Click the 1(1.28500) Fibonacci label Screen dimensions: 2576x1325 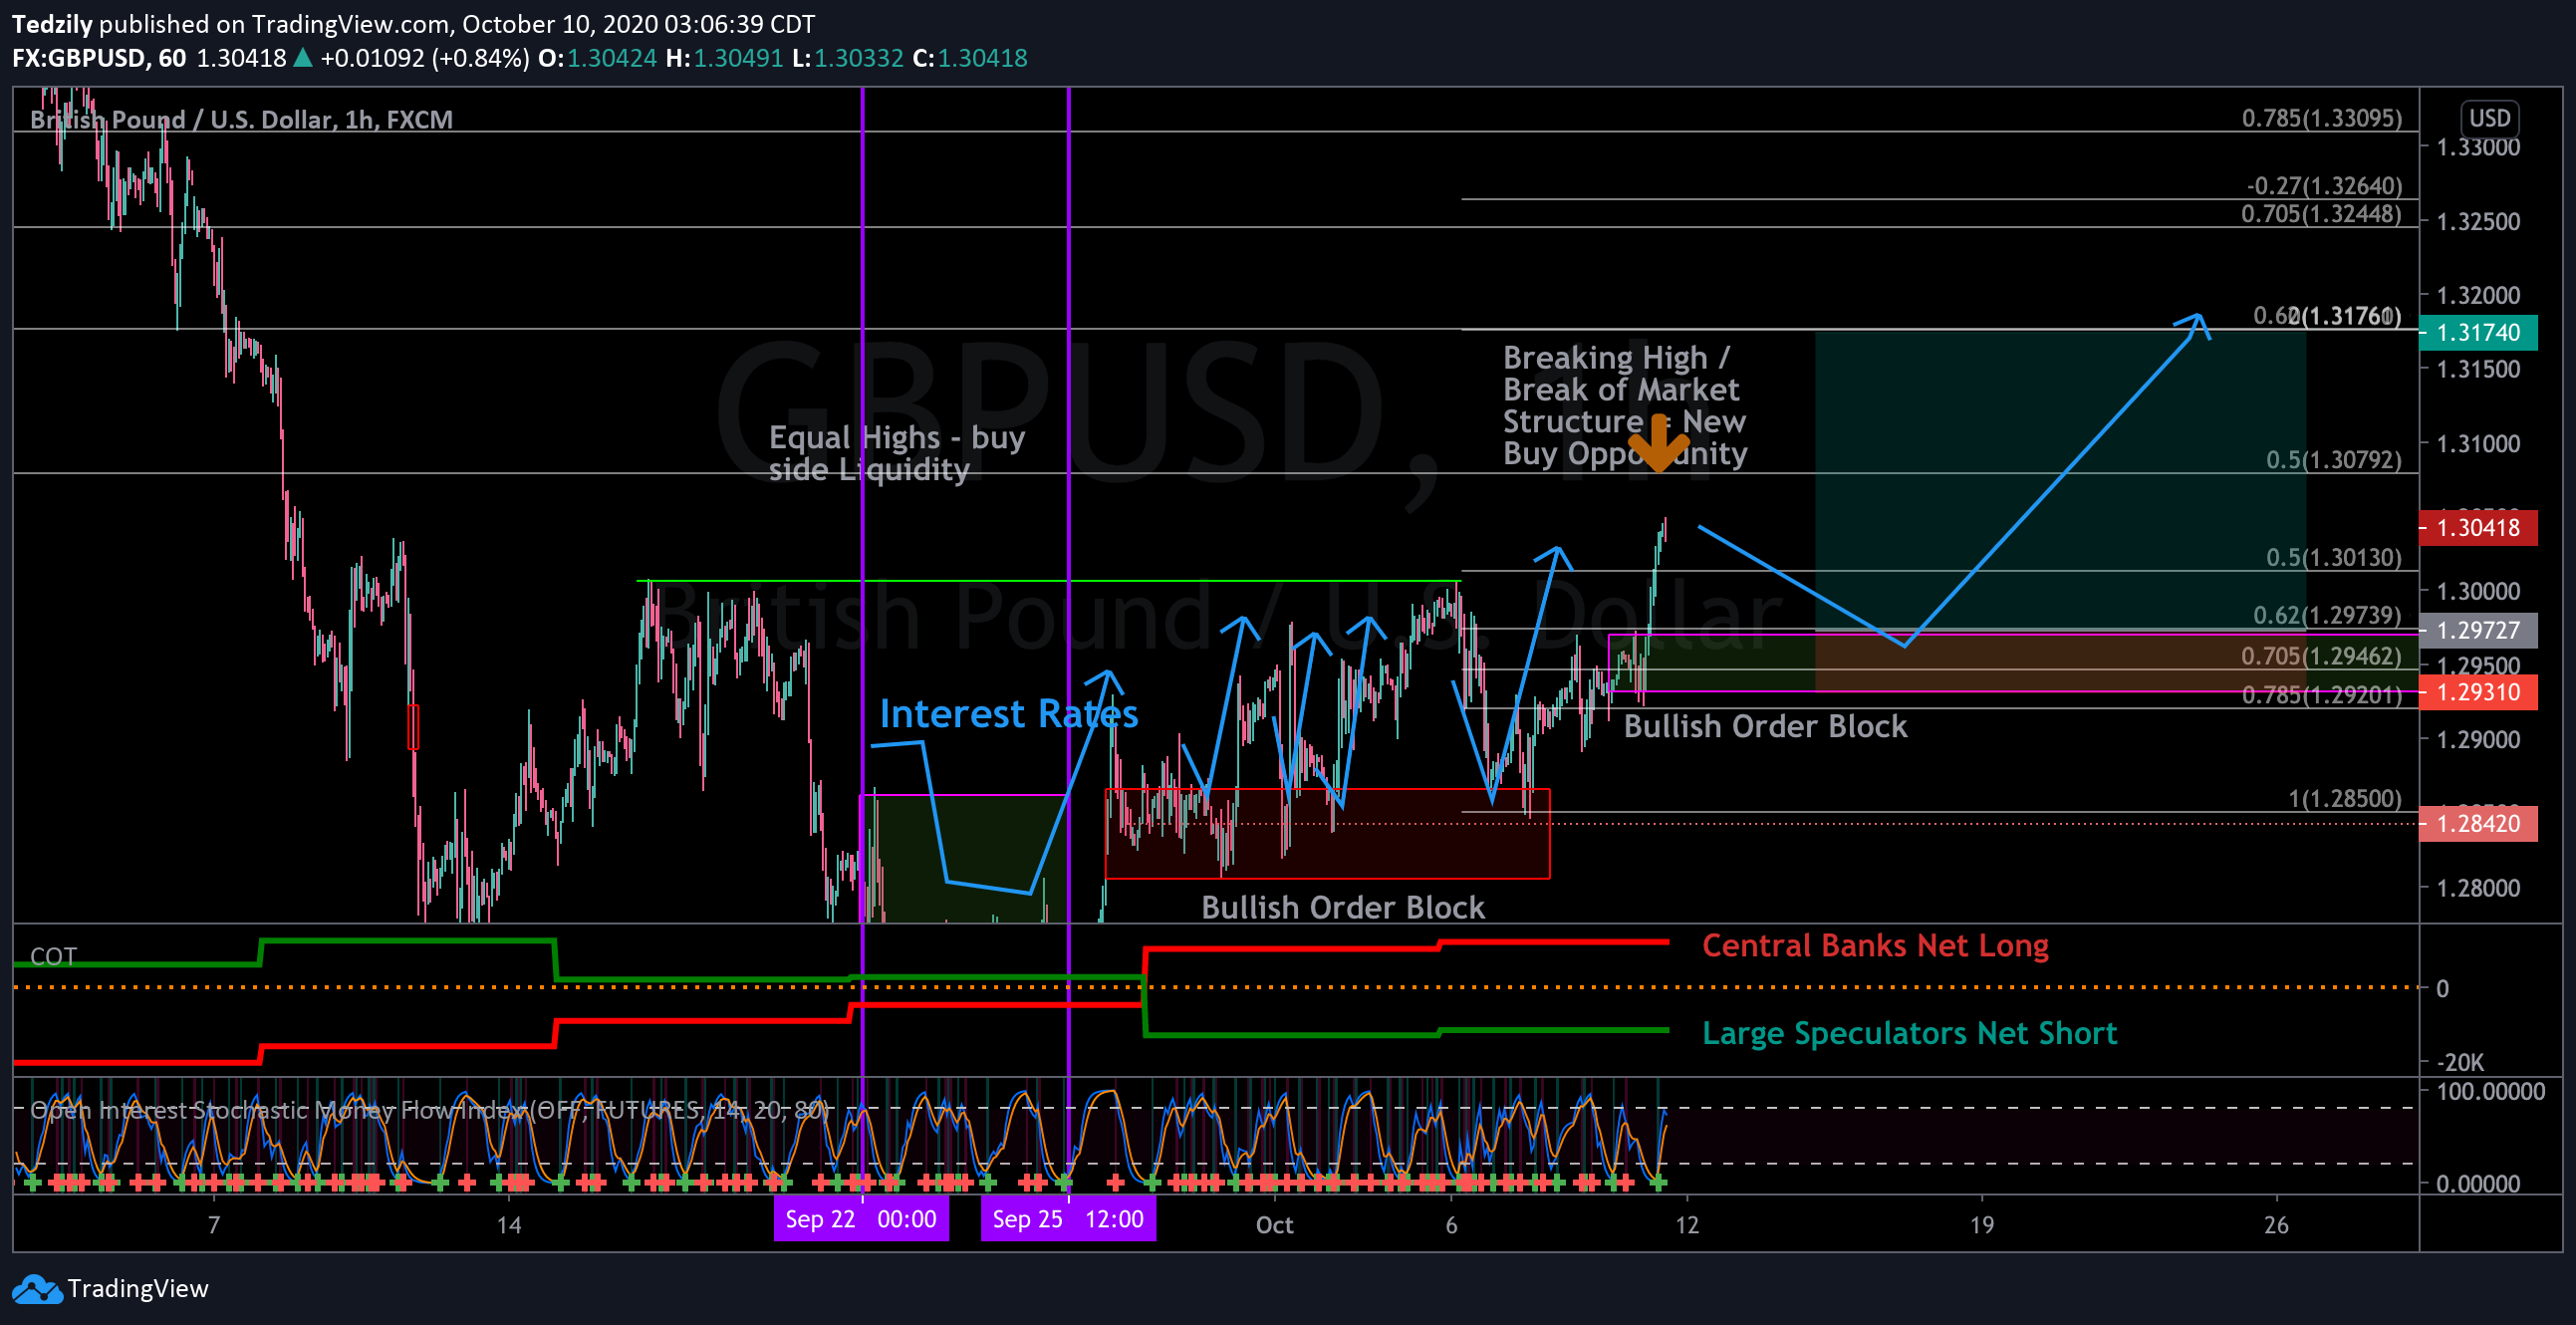[x=2345, y=798]
